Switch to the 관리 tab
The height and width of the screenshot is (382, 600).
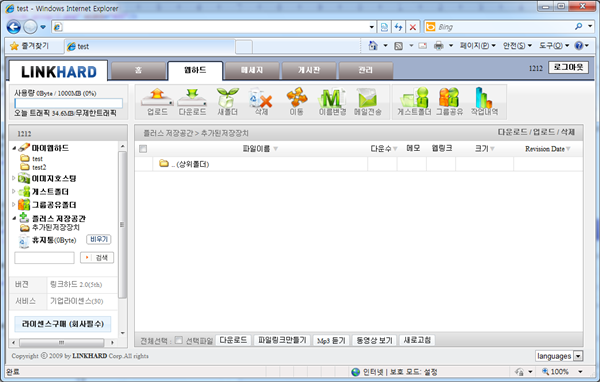(366, 70)
